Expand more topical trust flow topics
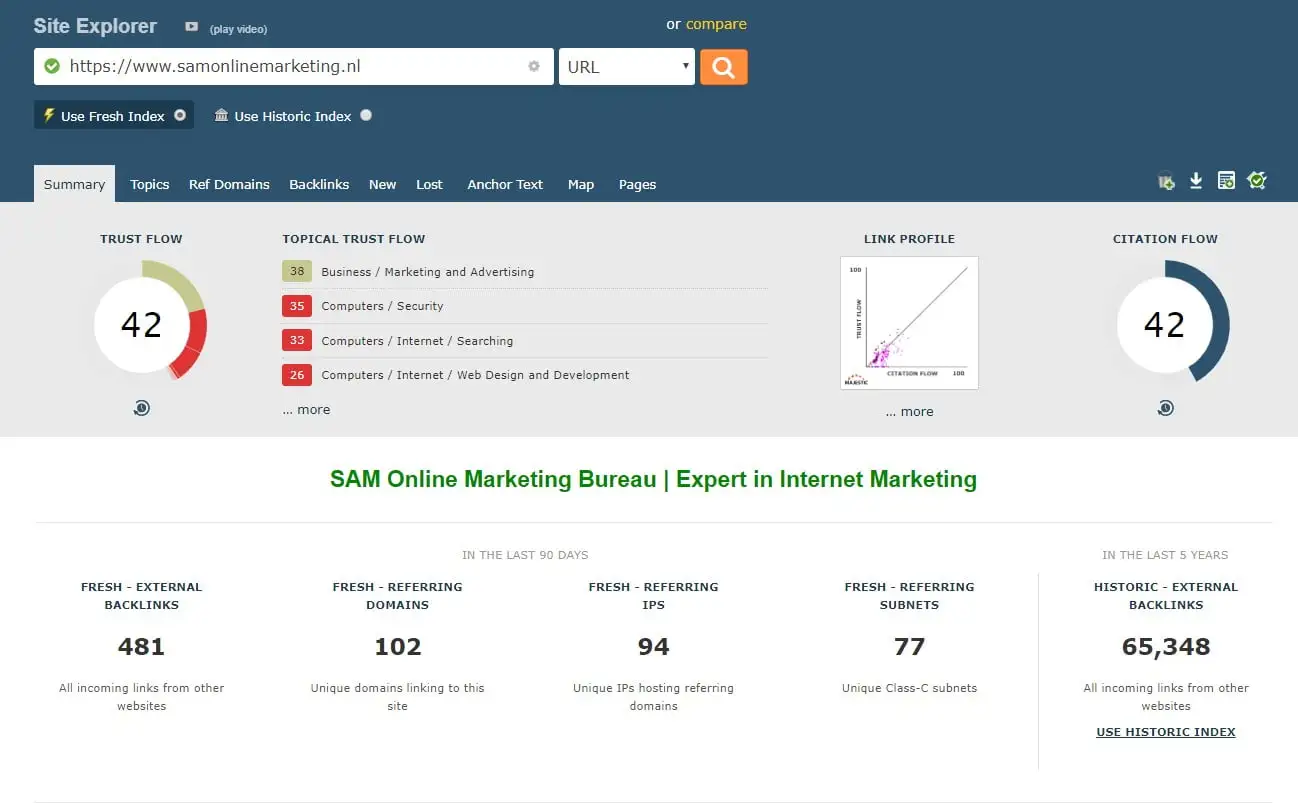The height and width of the screenshot is (803, 1298). coord(306,410)
